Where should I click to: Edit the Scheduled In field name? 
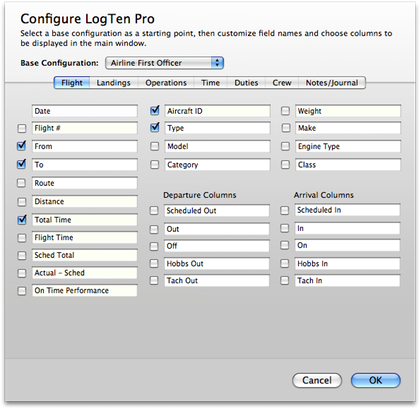tap(347, 210)
